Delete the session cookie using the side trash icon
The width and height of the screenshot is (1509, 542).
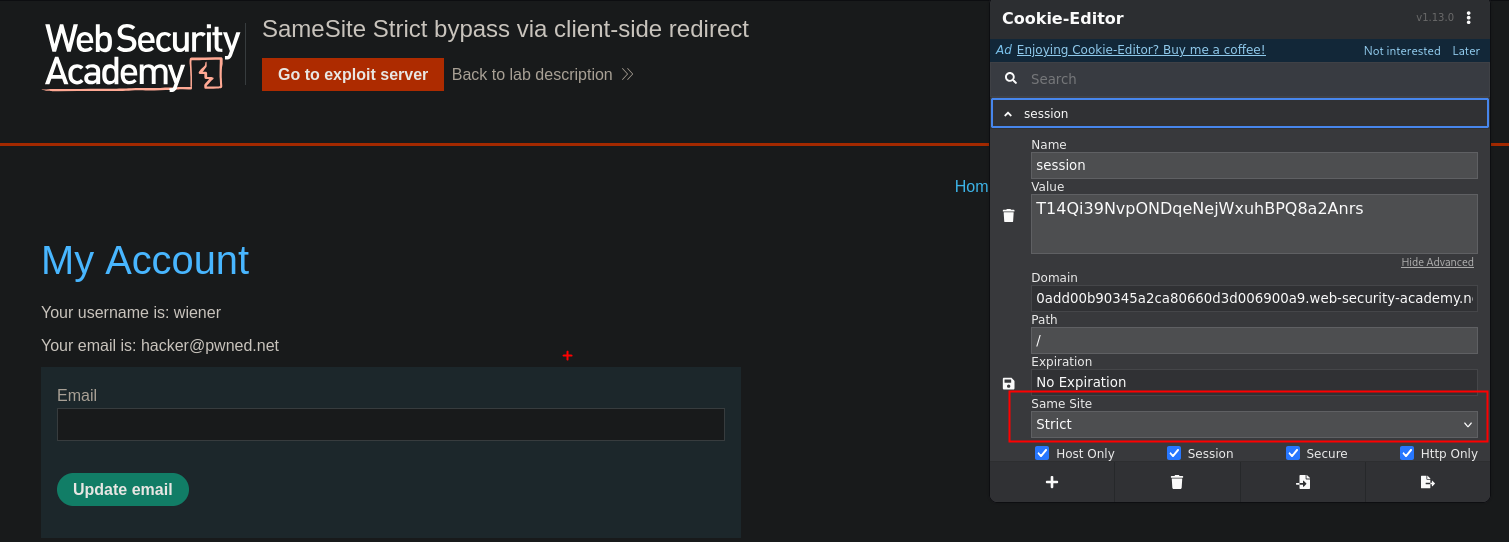coord(1008,215)
